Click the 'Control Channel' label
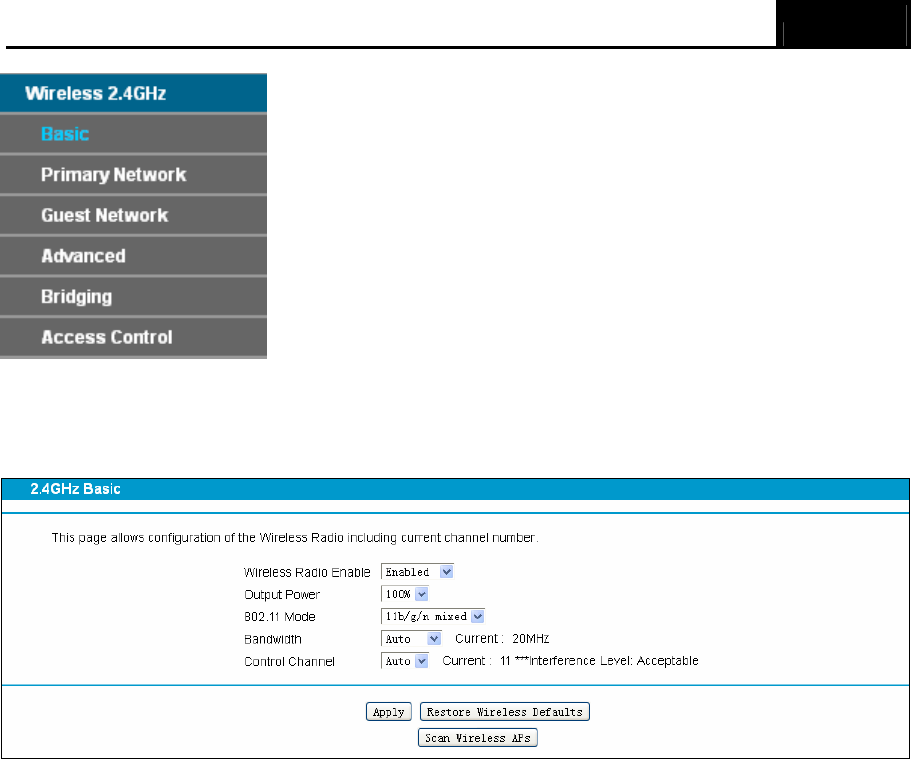Image resolution: width=911 pixels, height=759 pixels. coord(289,661)
